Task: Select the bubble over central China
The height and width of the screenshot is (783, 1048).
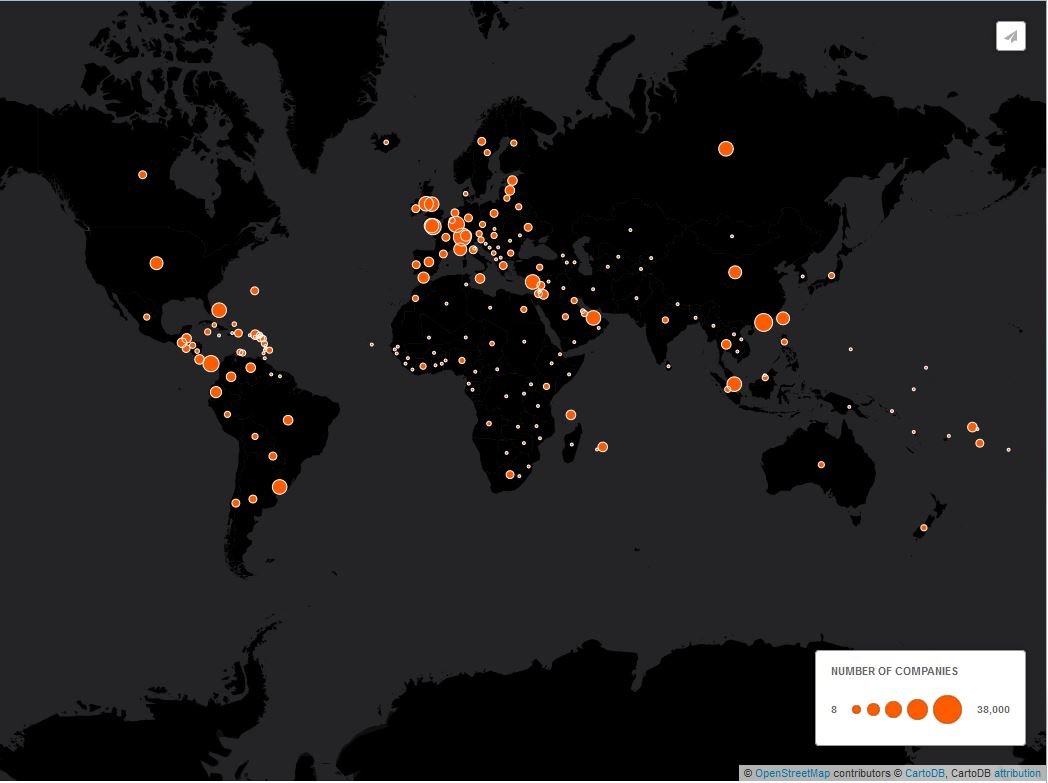Action: coord(735,272)
